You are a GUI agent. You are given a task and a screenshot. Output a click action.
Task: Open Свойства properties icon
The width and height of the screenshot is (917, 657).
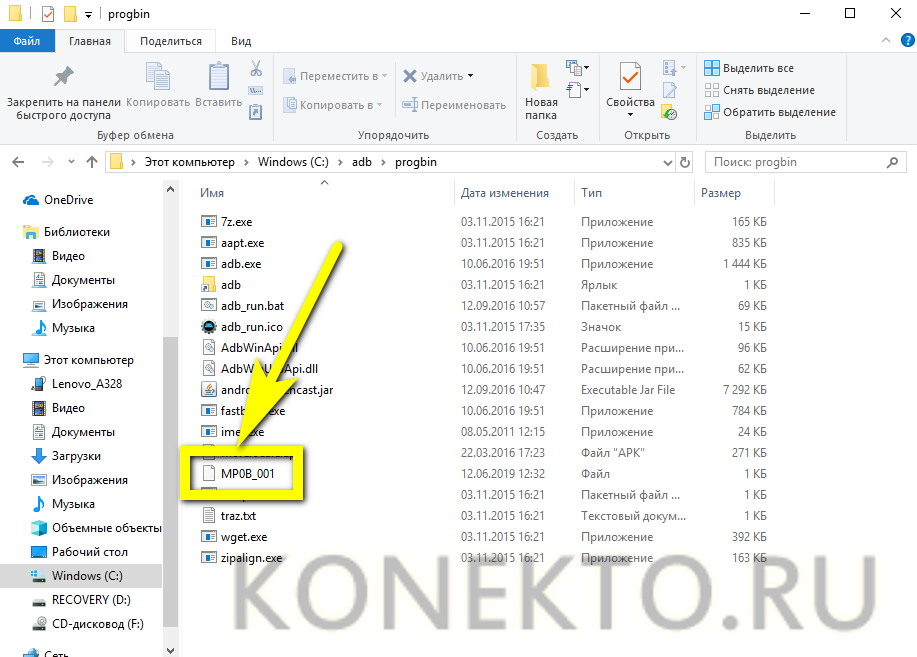click(630, 86)
